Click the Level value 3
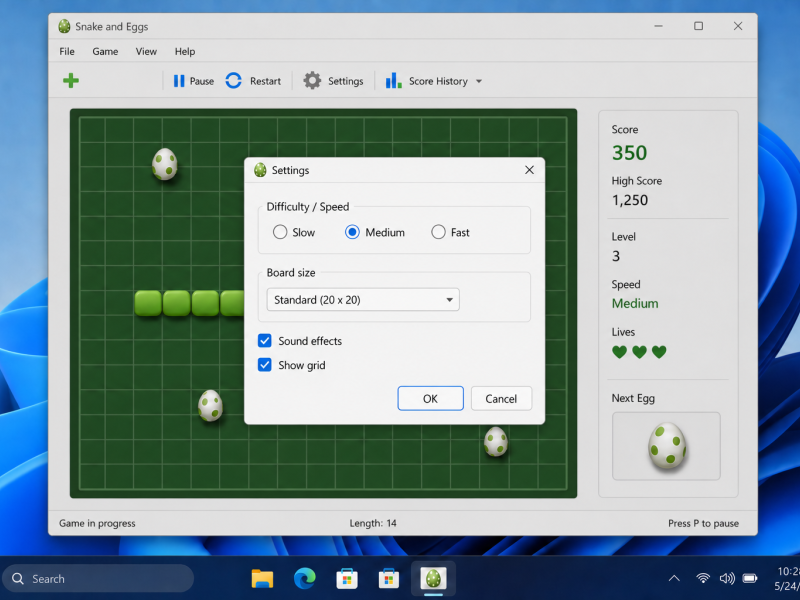The image size is (800, 600). click(x=616, y=256)
